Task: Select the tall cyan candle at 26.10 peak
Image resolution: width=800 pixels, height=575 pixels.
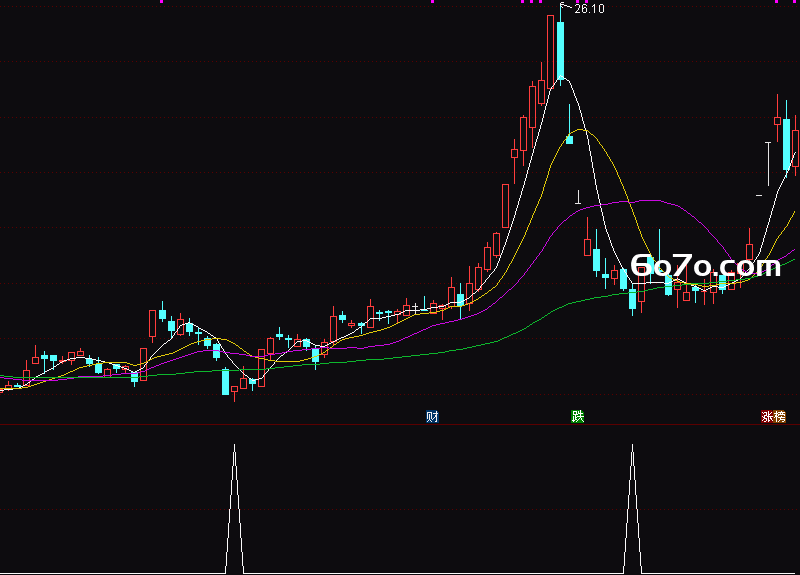Action: click(561, 49)
